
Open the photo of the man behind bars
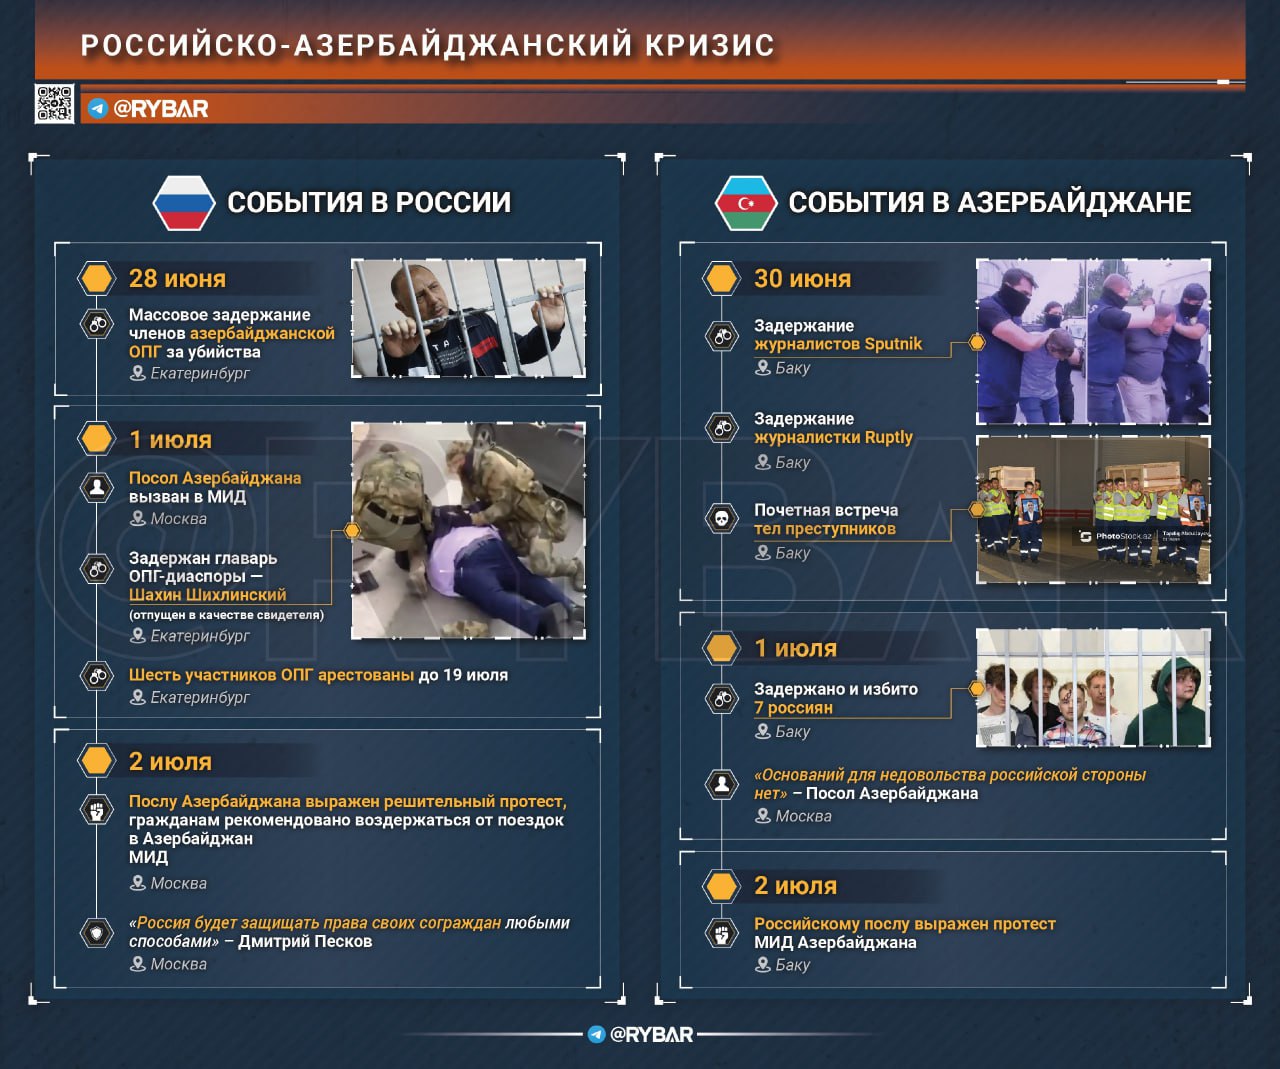[468, 318]
